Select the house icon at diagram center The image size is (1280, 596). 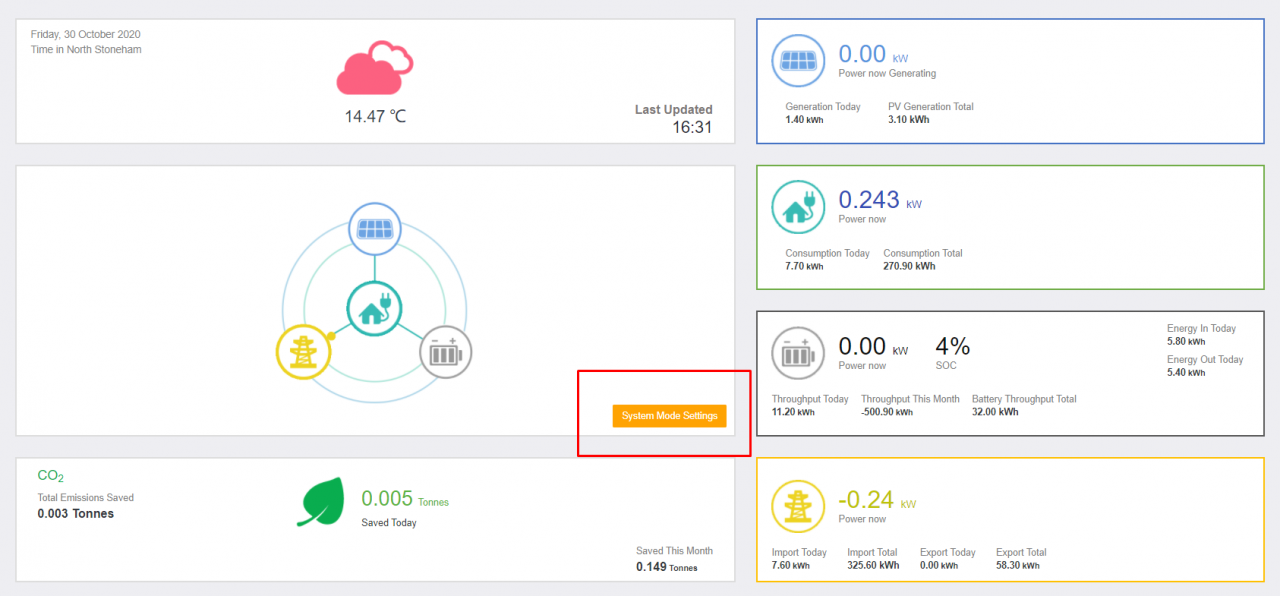374,307
